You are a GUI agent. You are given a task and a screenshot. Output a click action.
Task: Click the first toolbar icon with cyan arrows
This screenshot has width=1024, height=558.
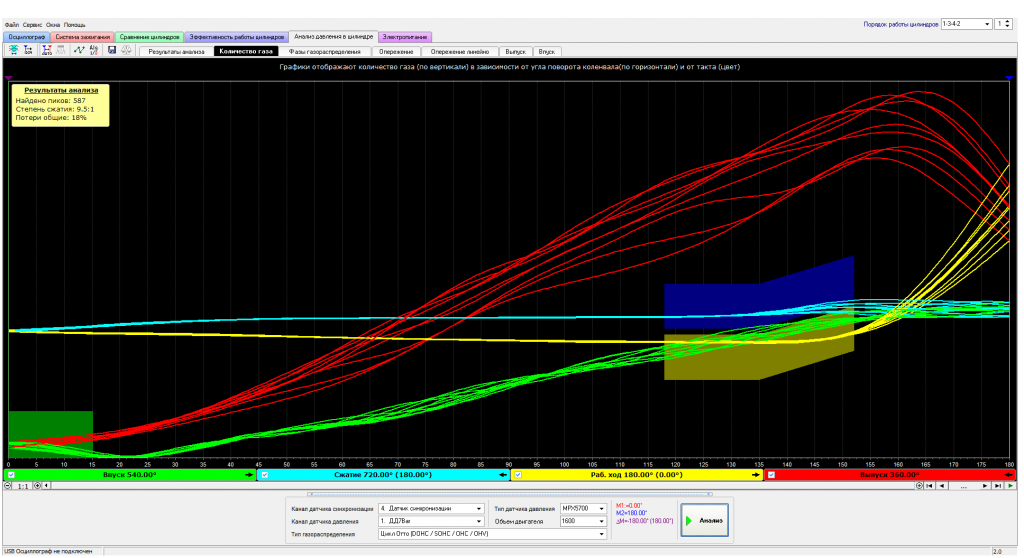click(14, 50)
